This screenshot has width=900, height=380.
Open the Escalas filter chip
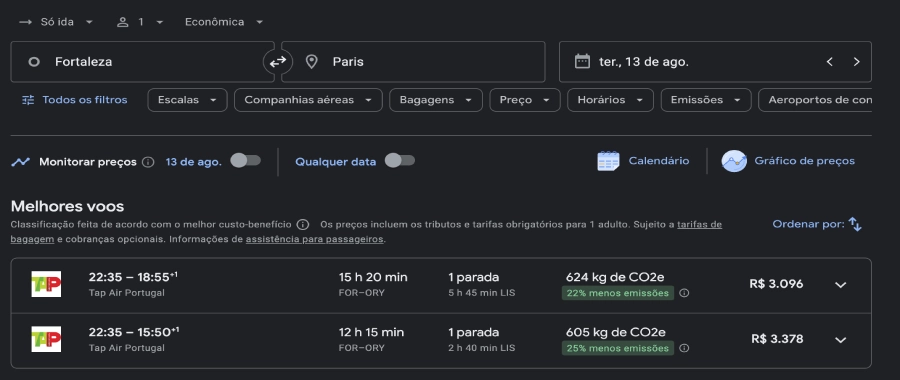coord(188,100)
